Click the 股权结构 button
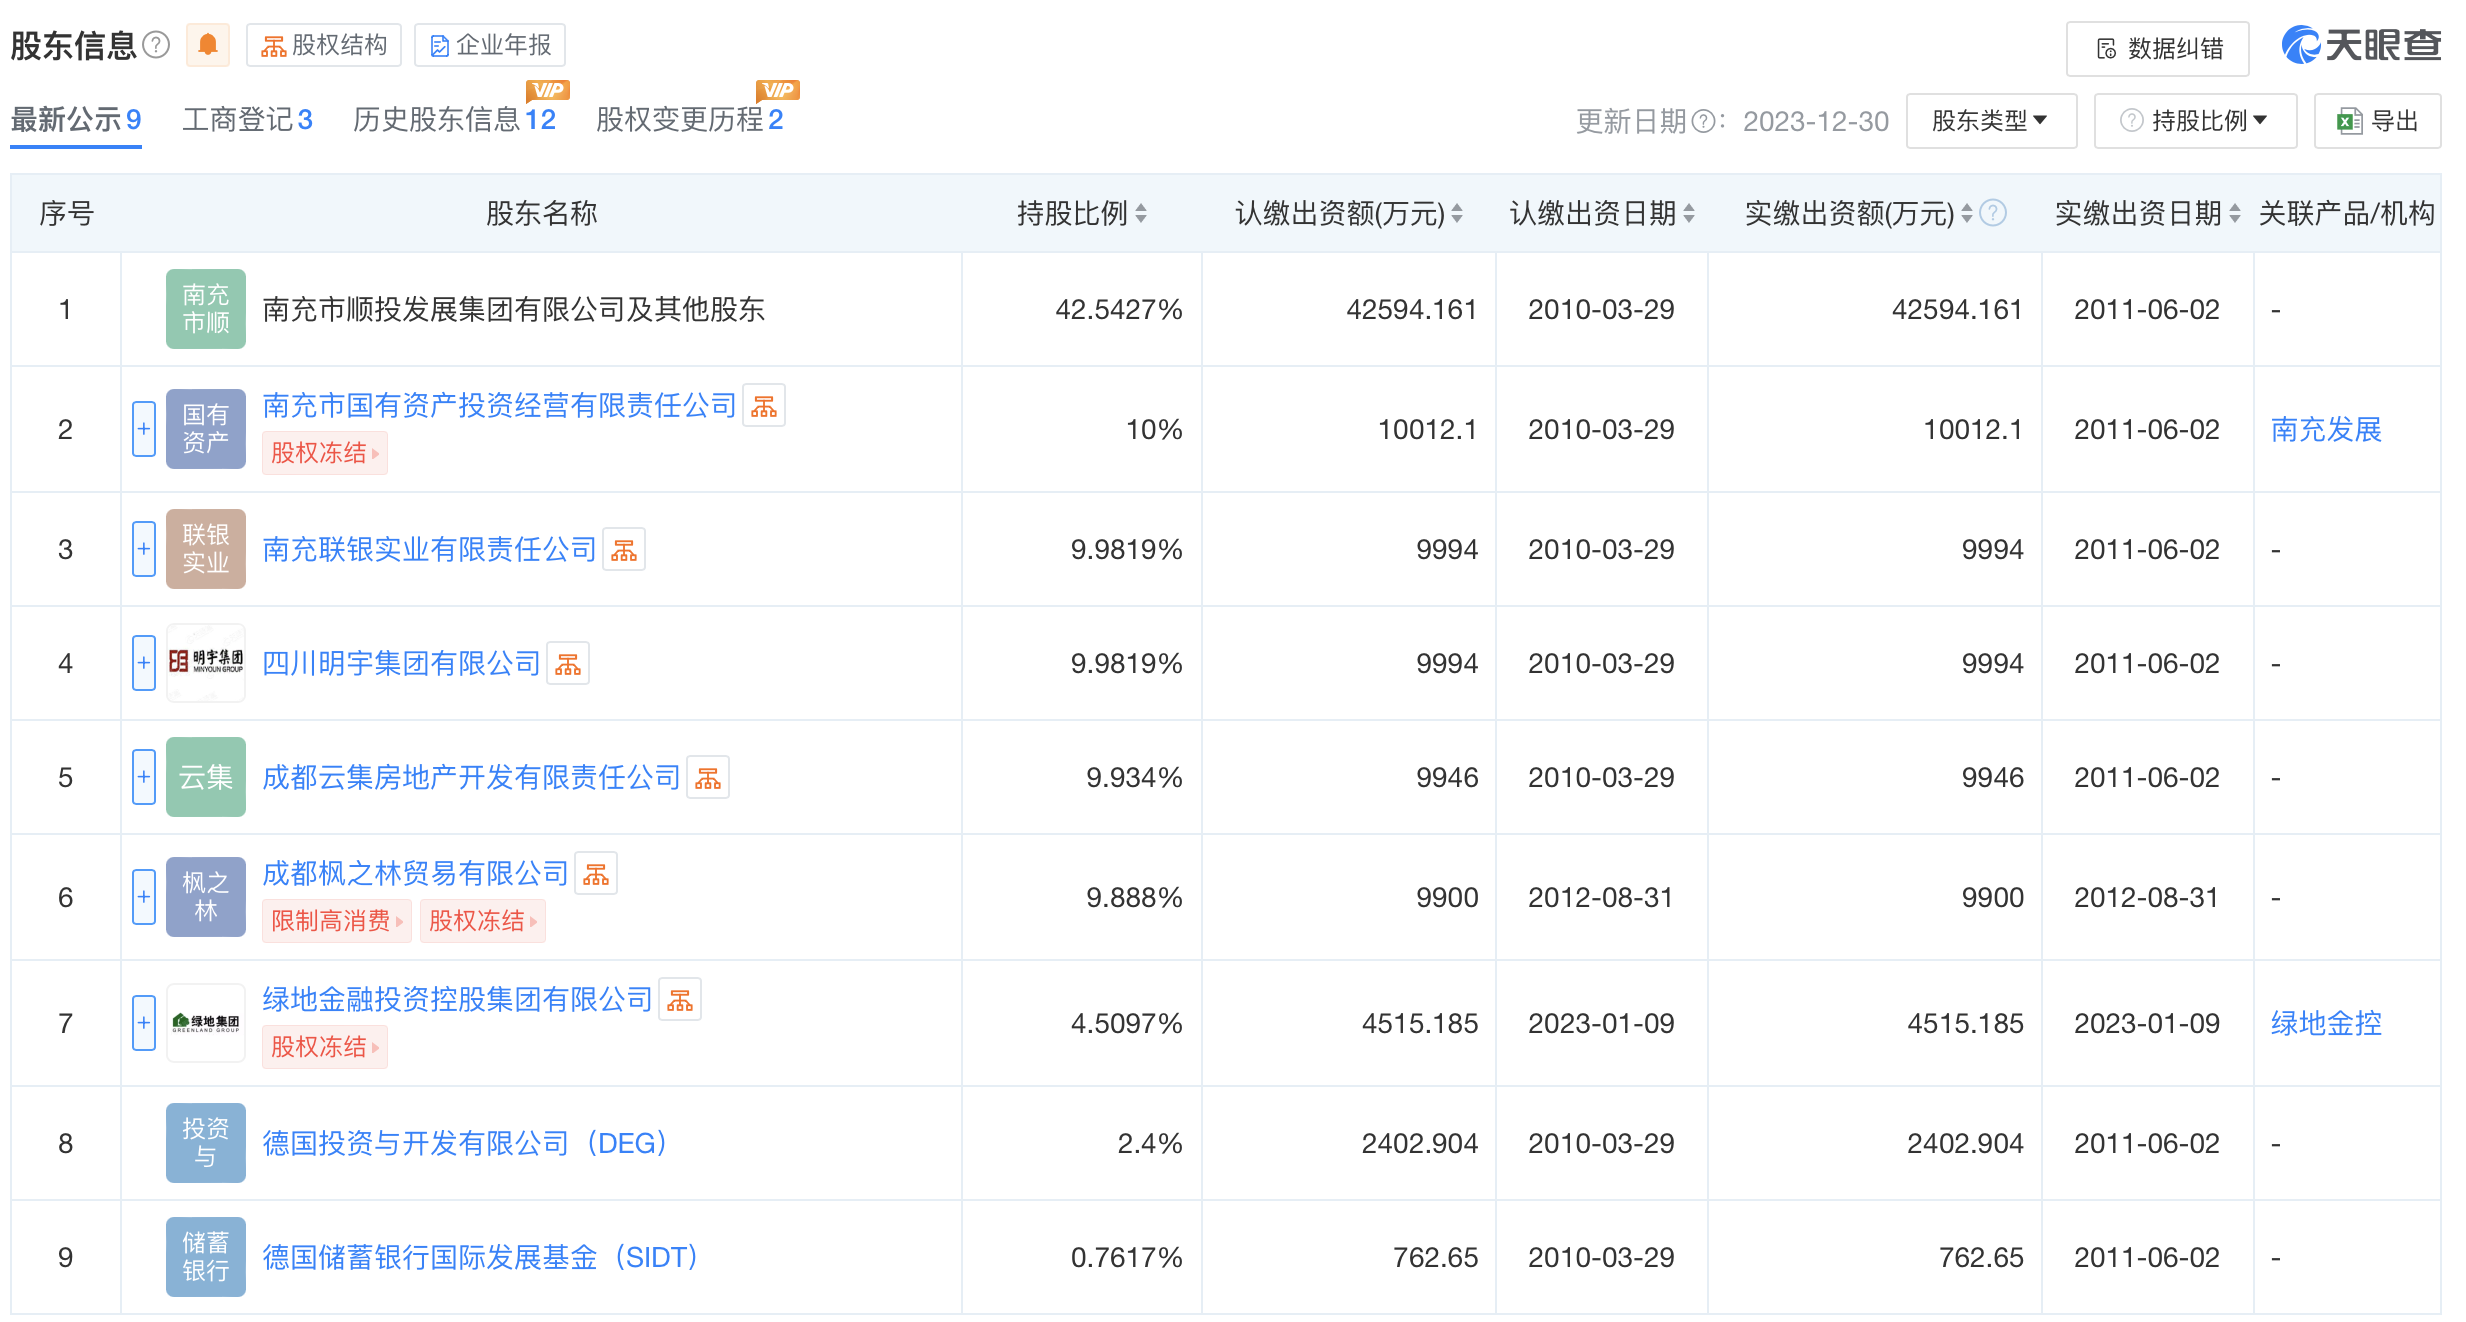The height and width of the screenshot is (1322, 2466). coord(324,45)
